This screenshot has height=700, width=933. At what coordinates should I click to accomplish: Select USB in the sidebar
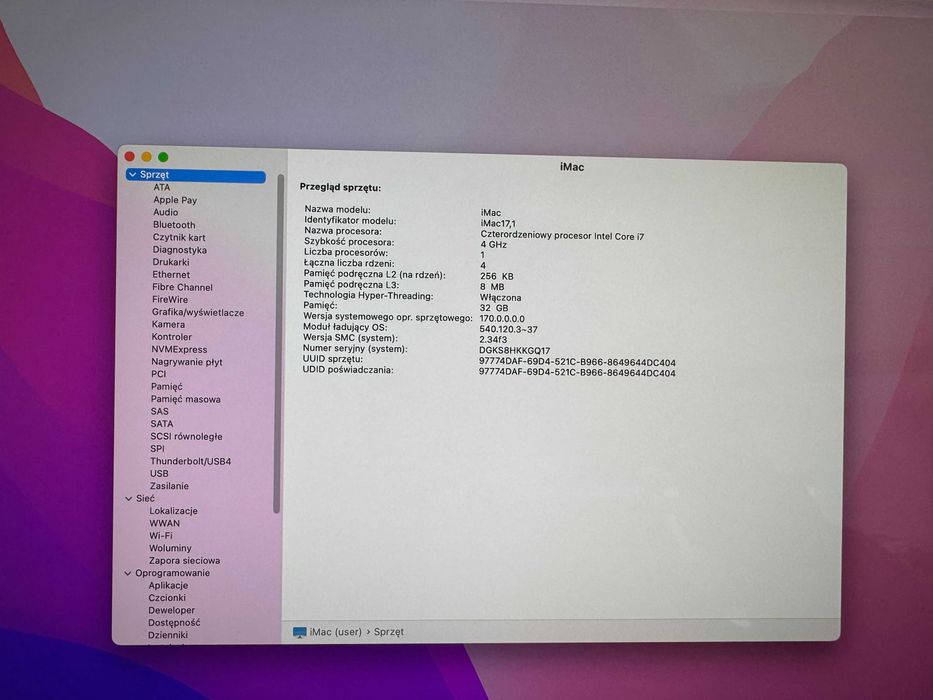pyautogui.click(x=159, y=474)
